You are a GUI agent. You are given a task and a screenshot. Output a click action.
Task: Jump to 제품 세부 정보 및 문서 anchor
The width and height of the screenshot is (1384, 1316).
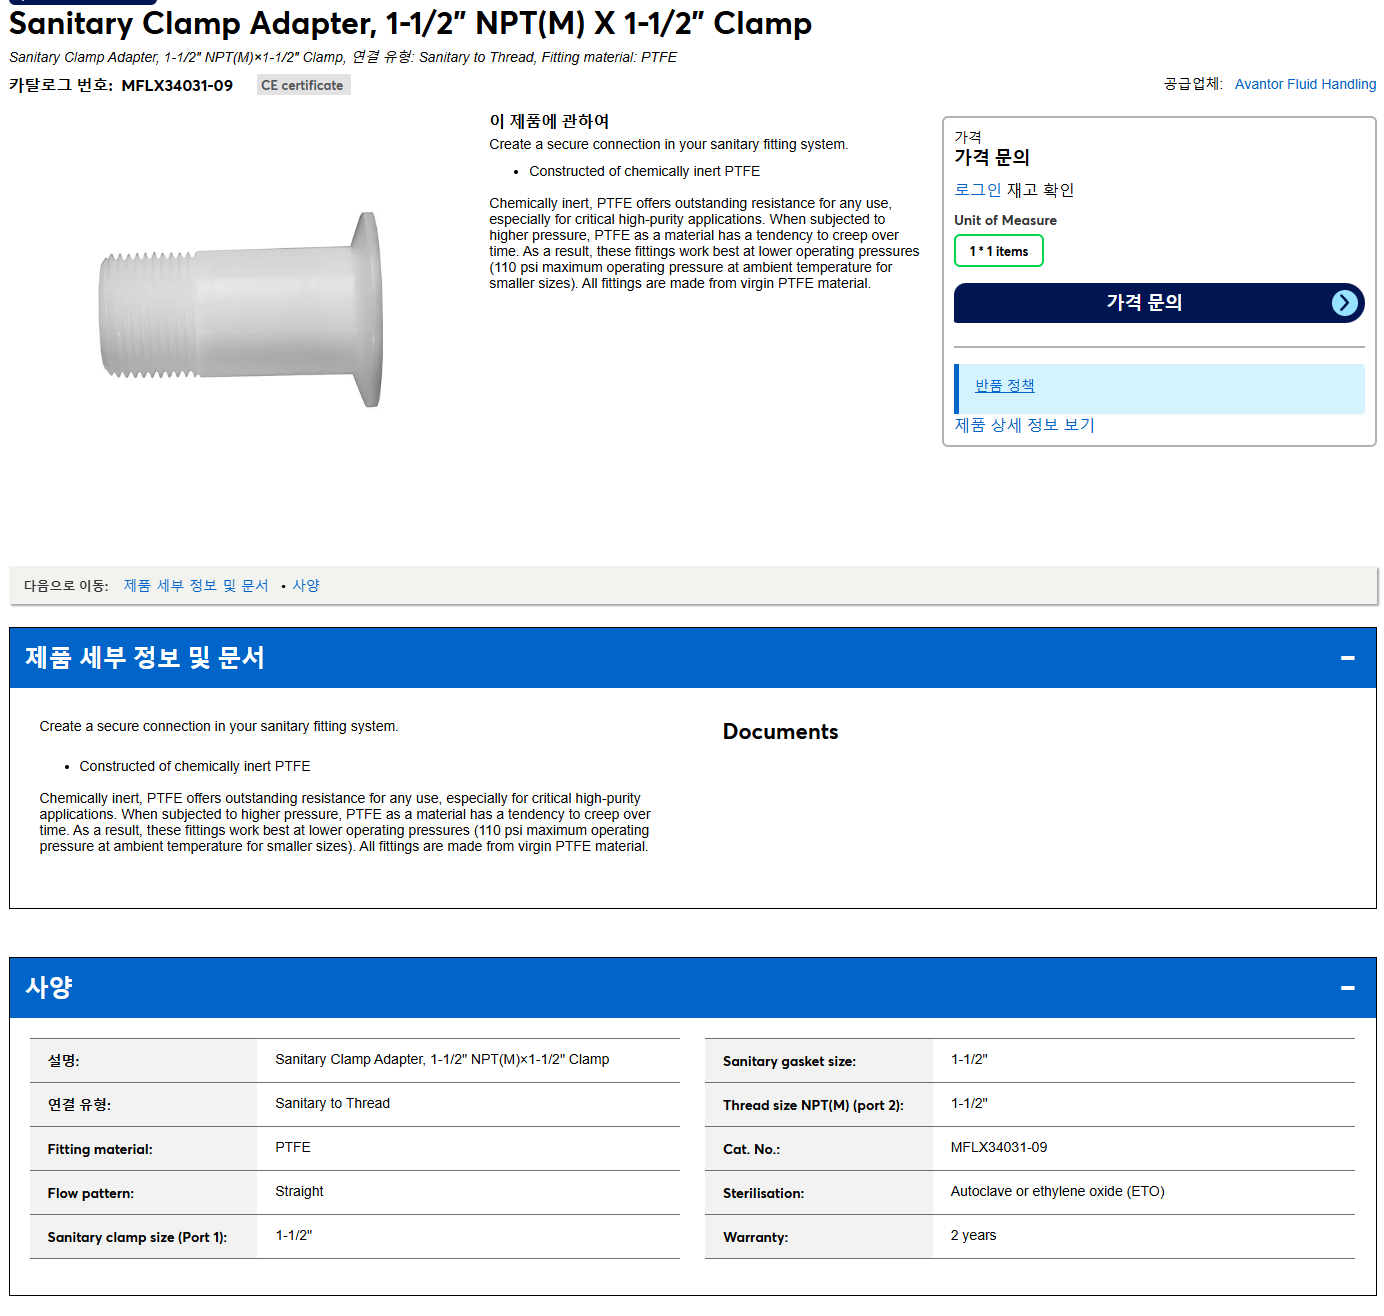tap(196, 586)
